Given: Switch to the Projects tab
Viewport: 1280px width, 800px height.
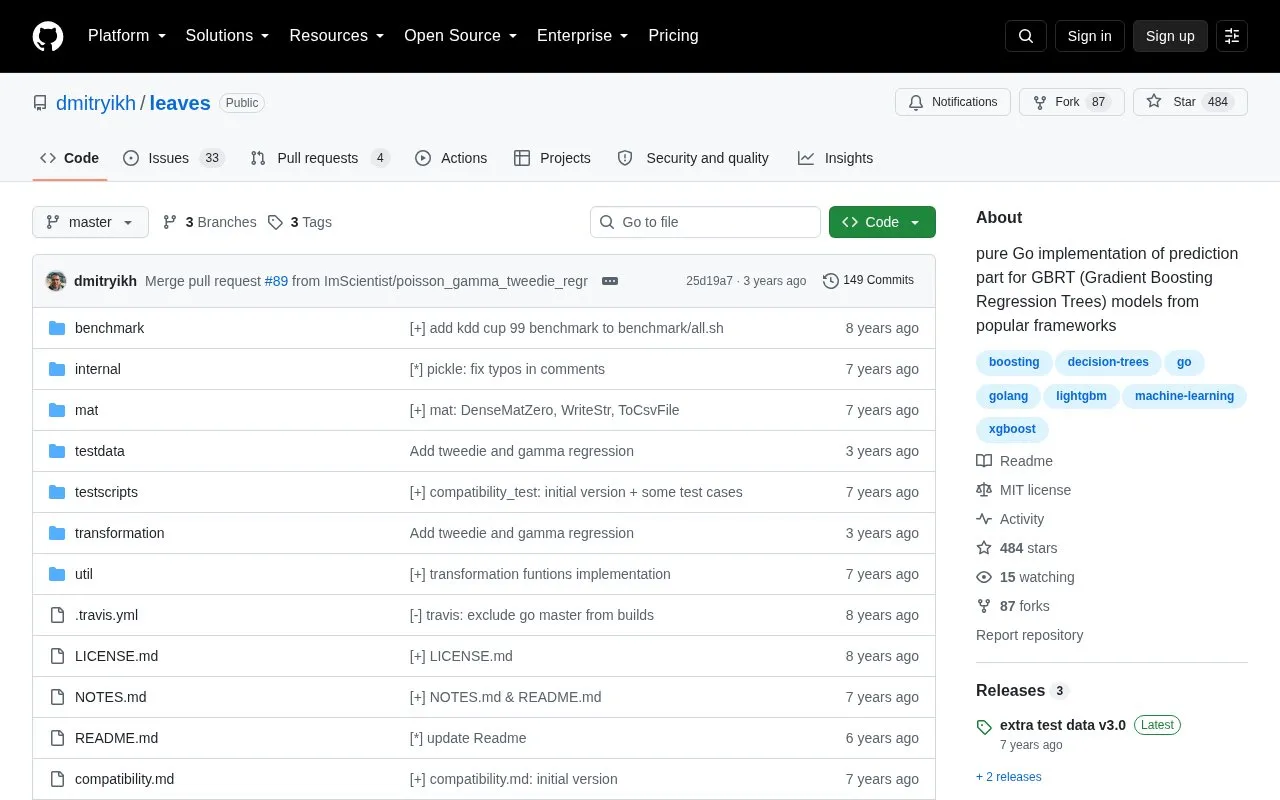Looking at the screenshot, I should [552, 158].
